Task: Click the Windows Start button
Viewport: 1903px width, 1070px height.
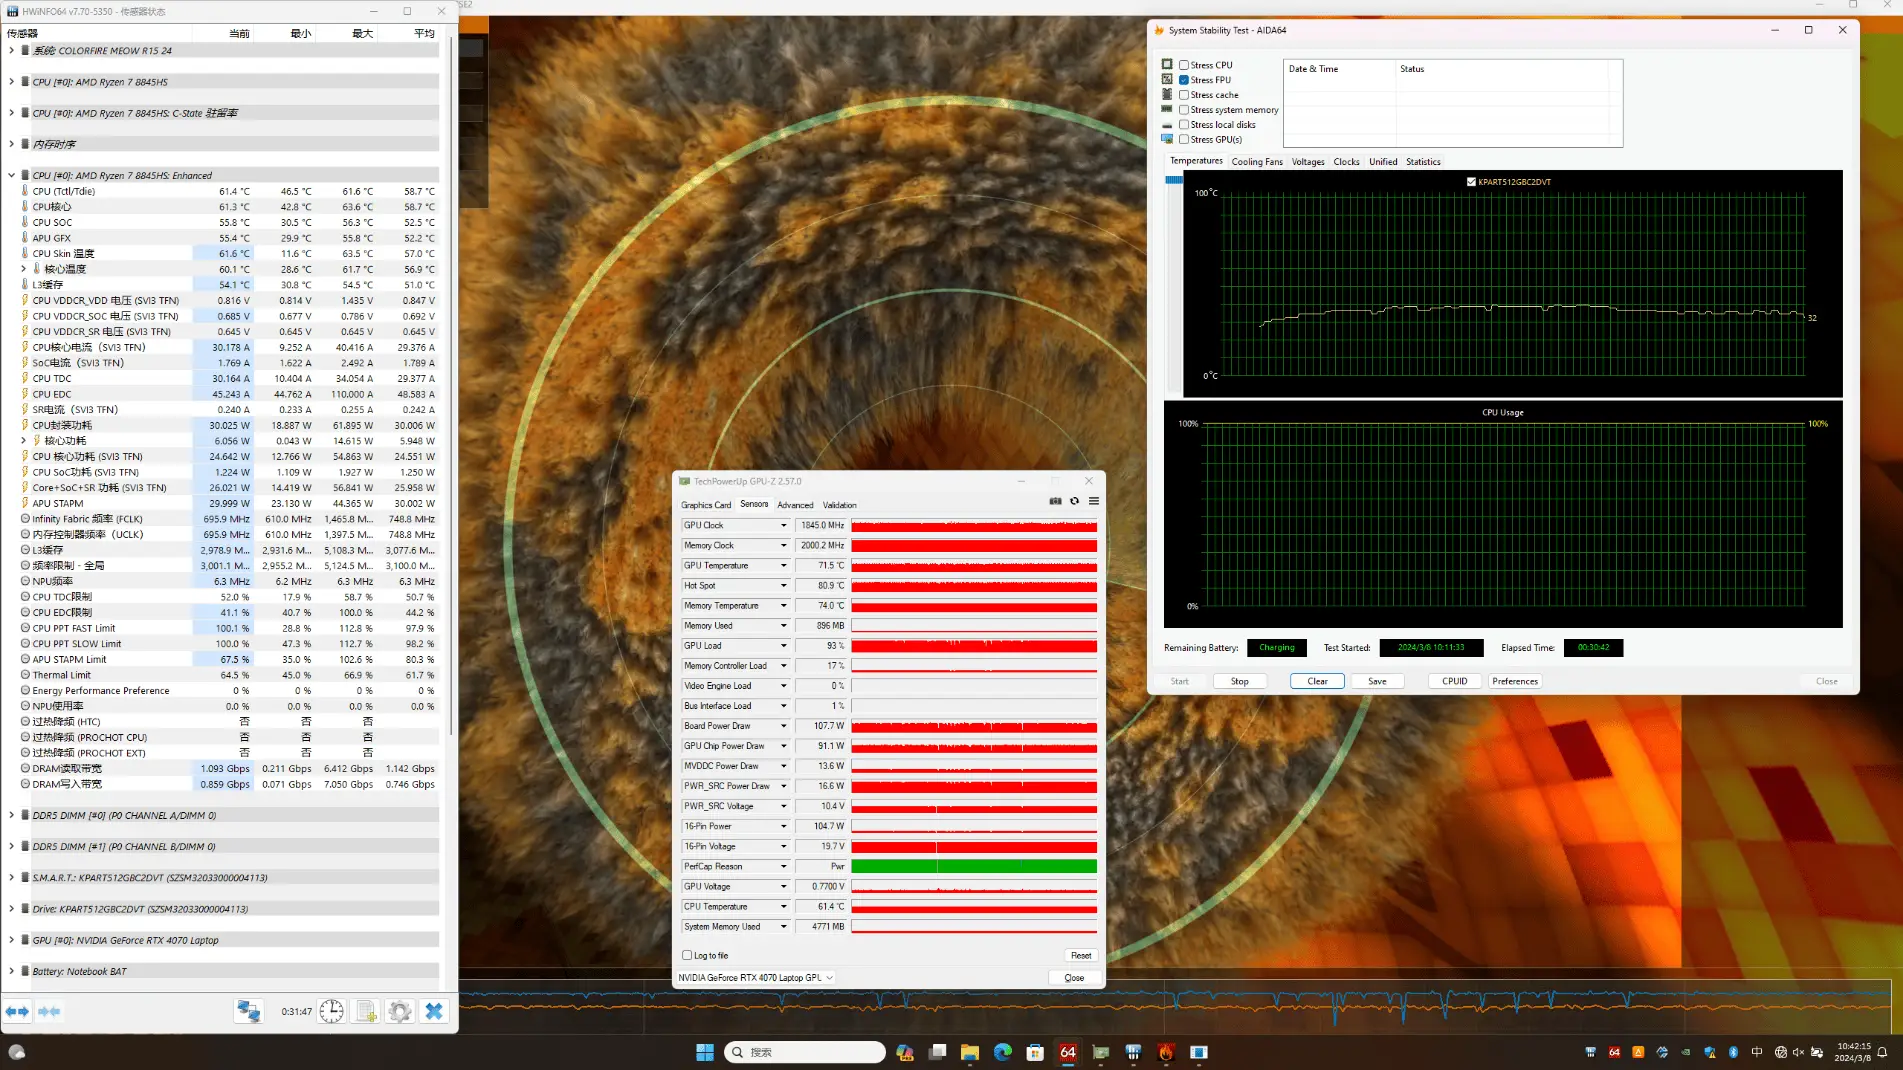Action: click(x=705, y=1052)
